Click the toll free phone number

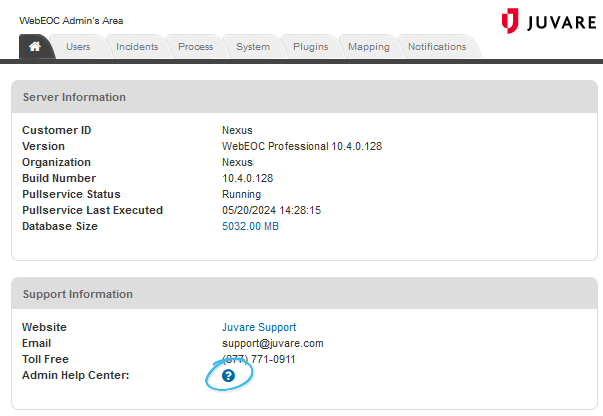tap(258, 359)
